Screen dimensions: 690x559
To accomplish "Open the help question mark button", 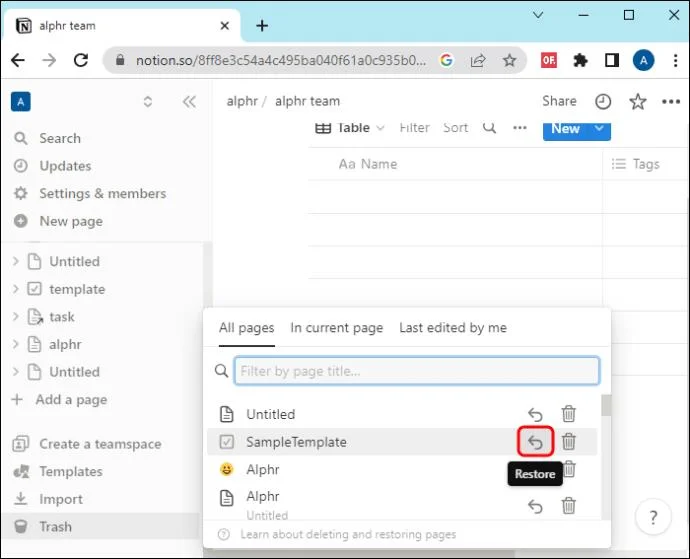I will point(653,517).
